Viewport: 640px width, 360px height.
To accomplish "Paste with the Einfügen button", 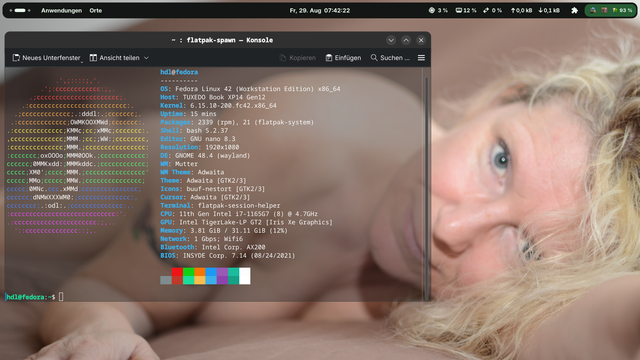I will point(343,58).
